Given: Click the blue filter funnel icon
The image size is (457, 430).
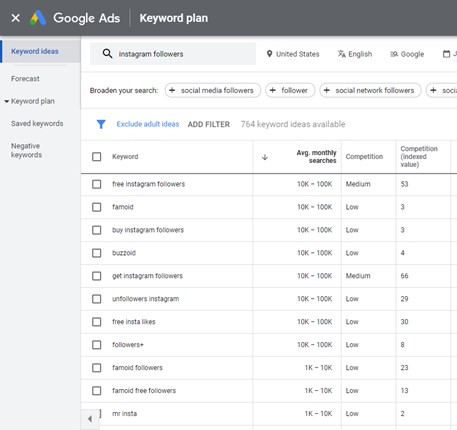Looking at the screenshot, I should point(101,124).
